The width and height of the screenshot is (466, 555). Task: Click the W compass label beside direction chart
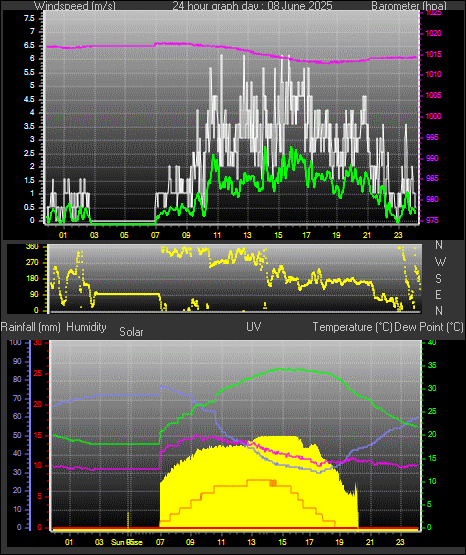[440, 262]
